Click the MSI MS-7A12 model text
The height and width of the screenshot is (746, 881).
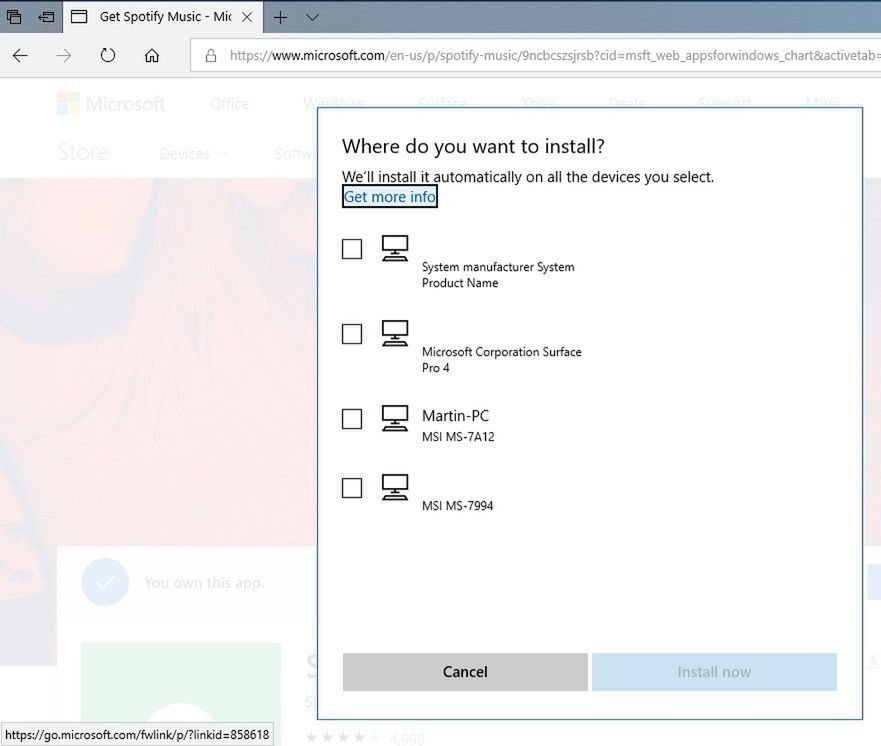tap(458, 436)
